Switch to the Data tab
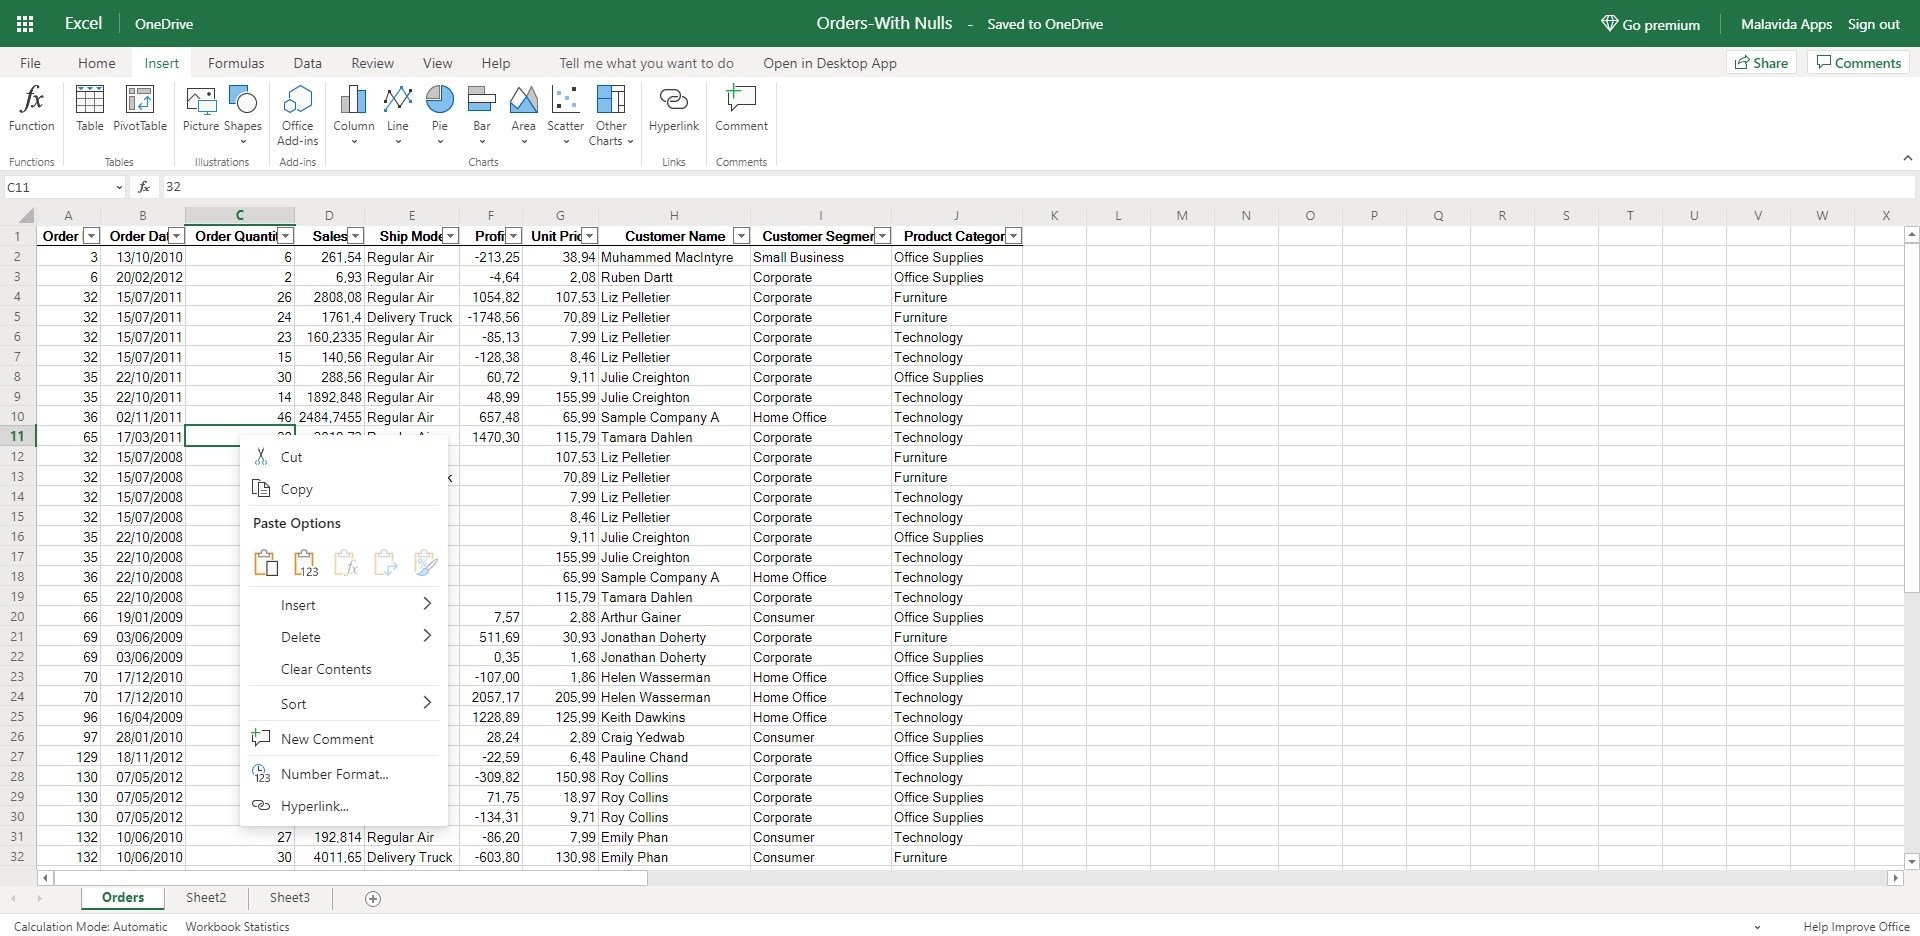This screenshot has width=1920, height=936. [307, 63]
